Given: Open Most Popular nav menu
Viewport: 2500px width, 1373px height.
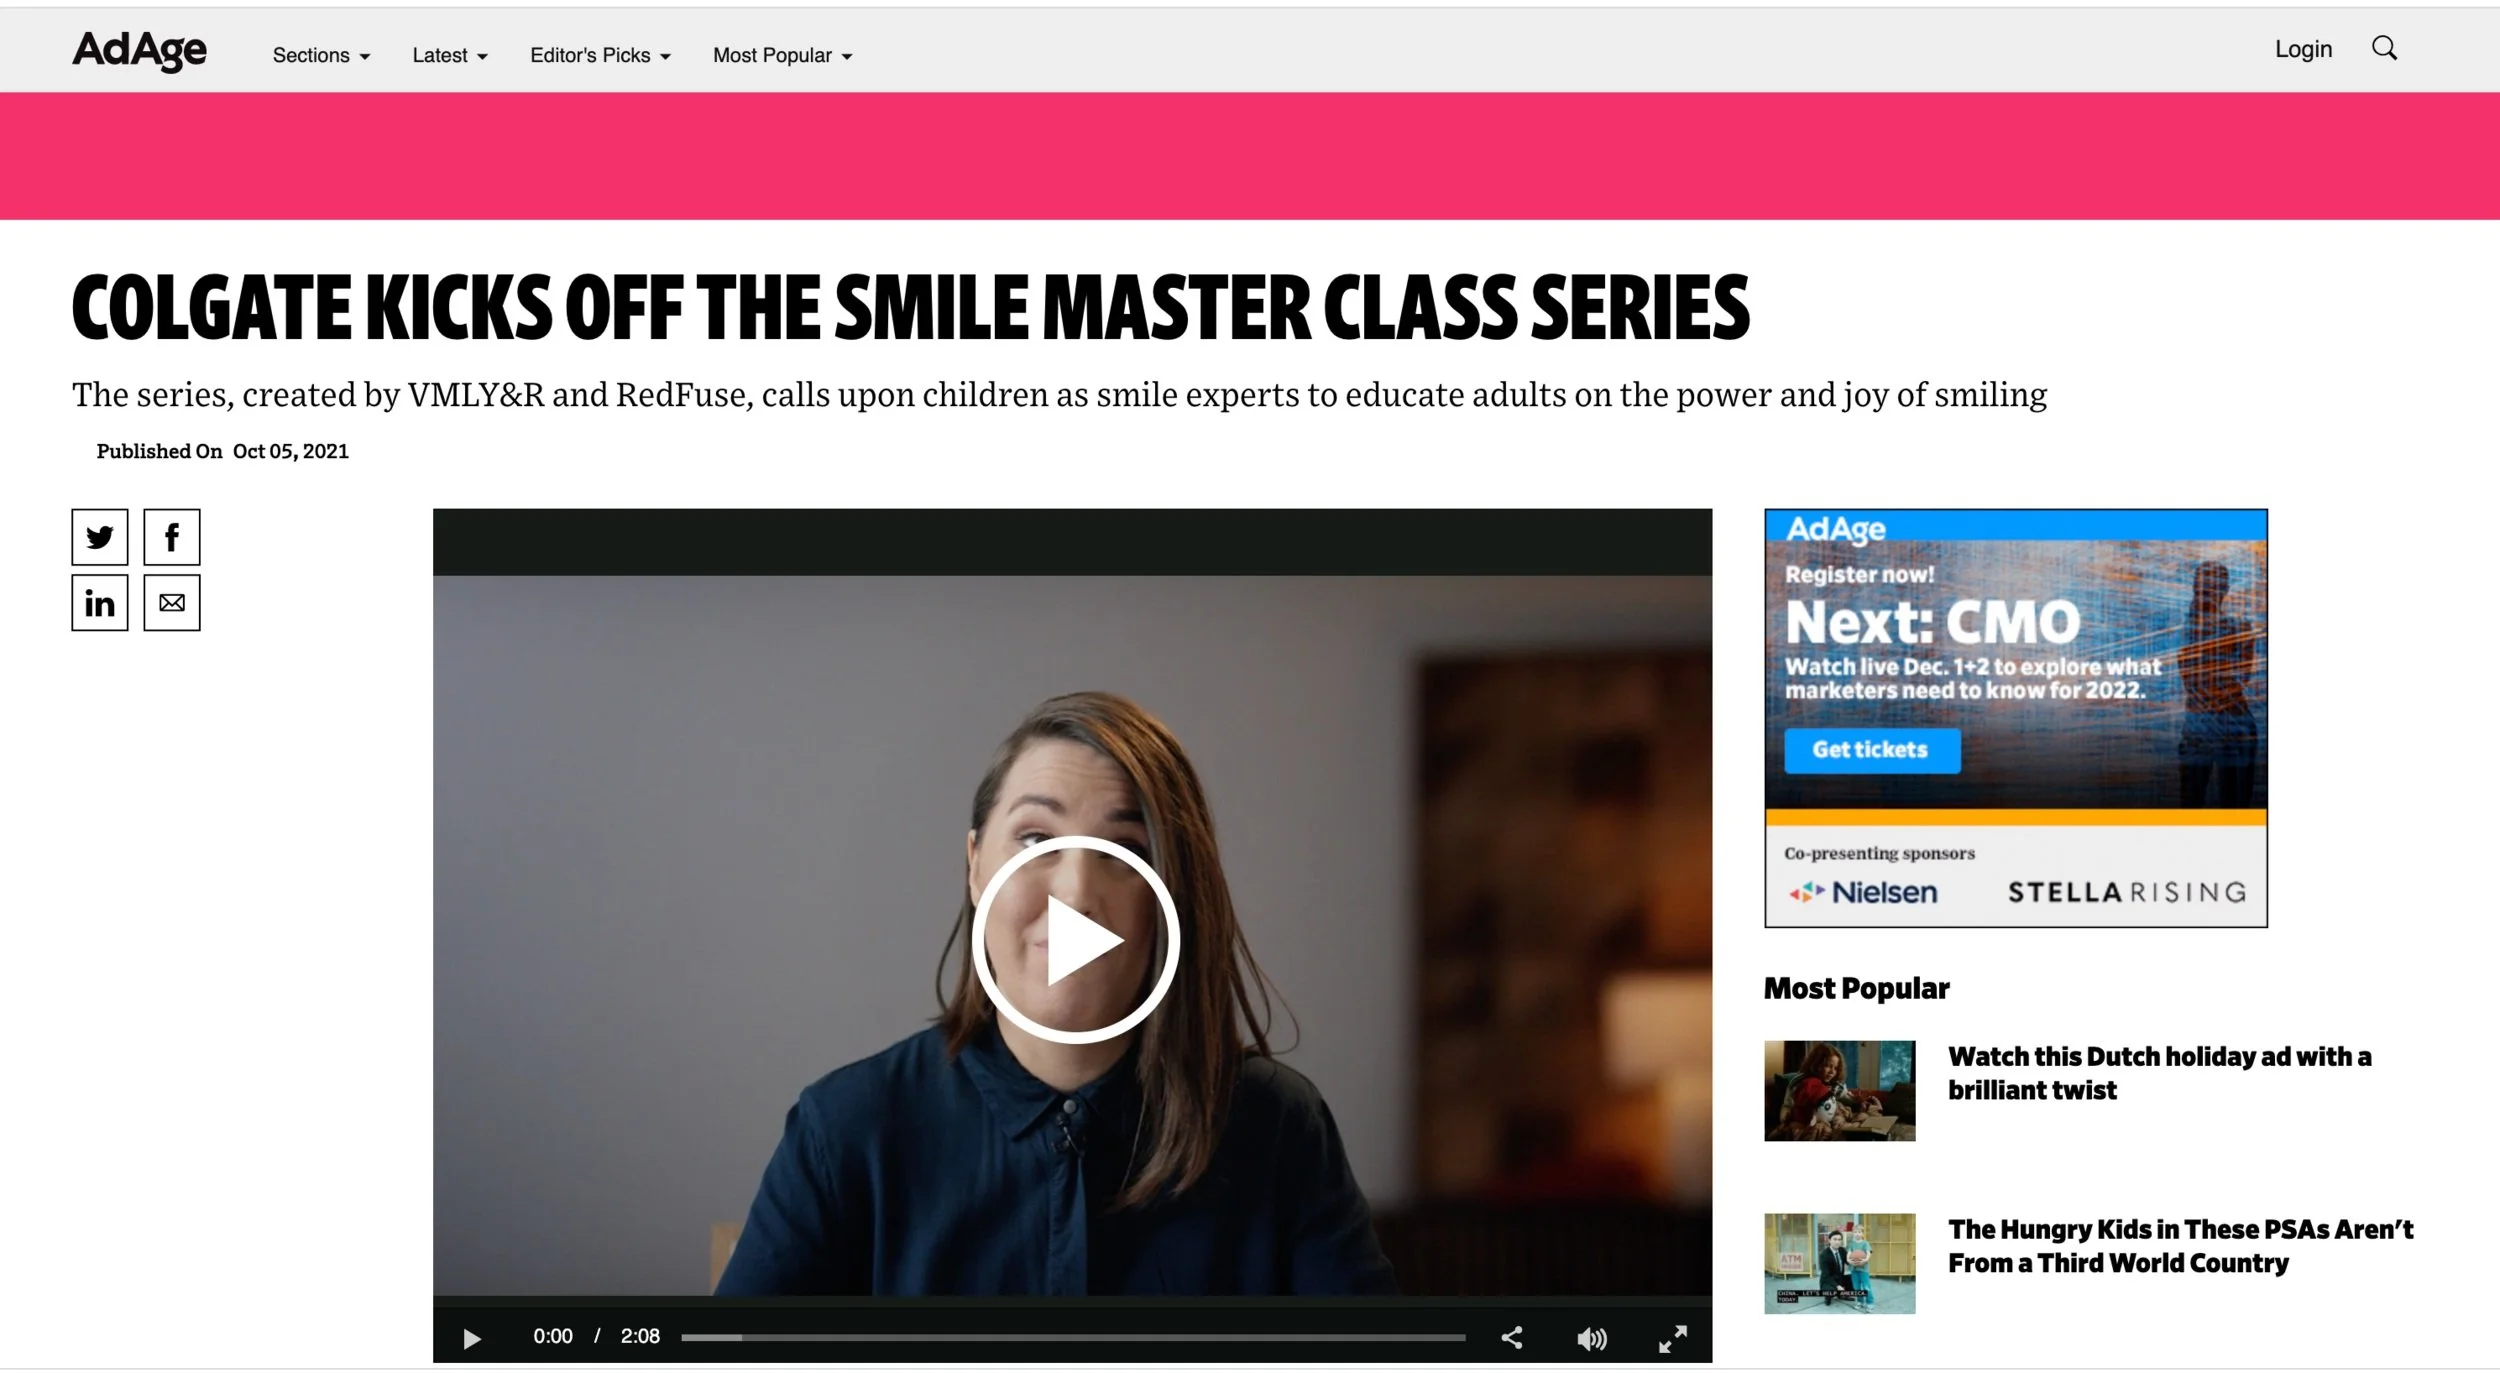Looking at the screenshot, I should click(x=782, y=56).
